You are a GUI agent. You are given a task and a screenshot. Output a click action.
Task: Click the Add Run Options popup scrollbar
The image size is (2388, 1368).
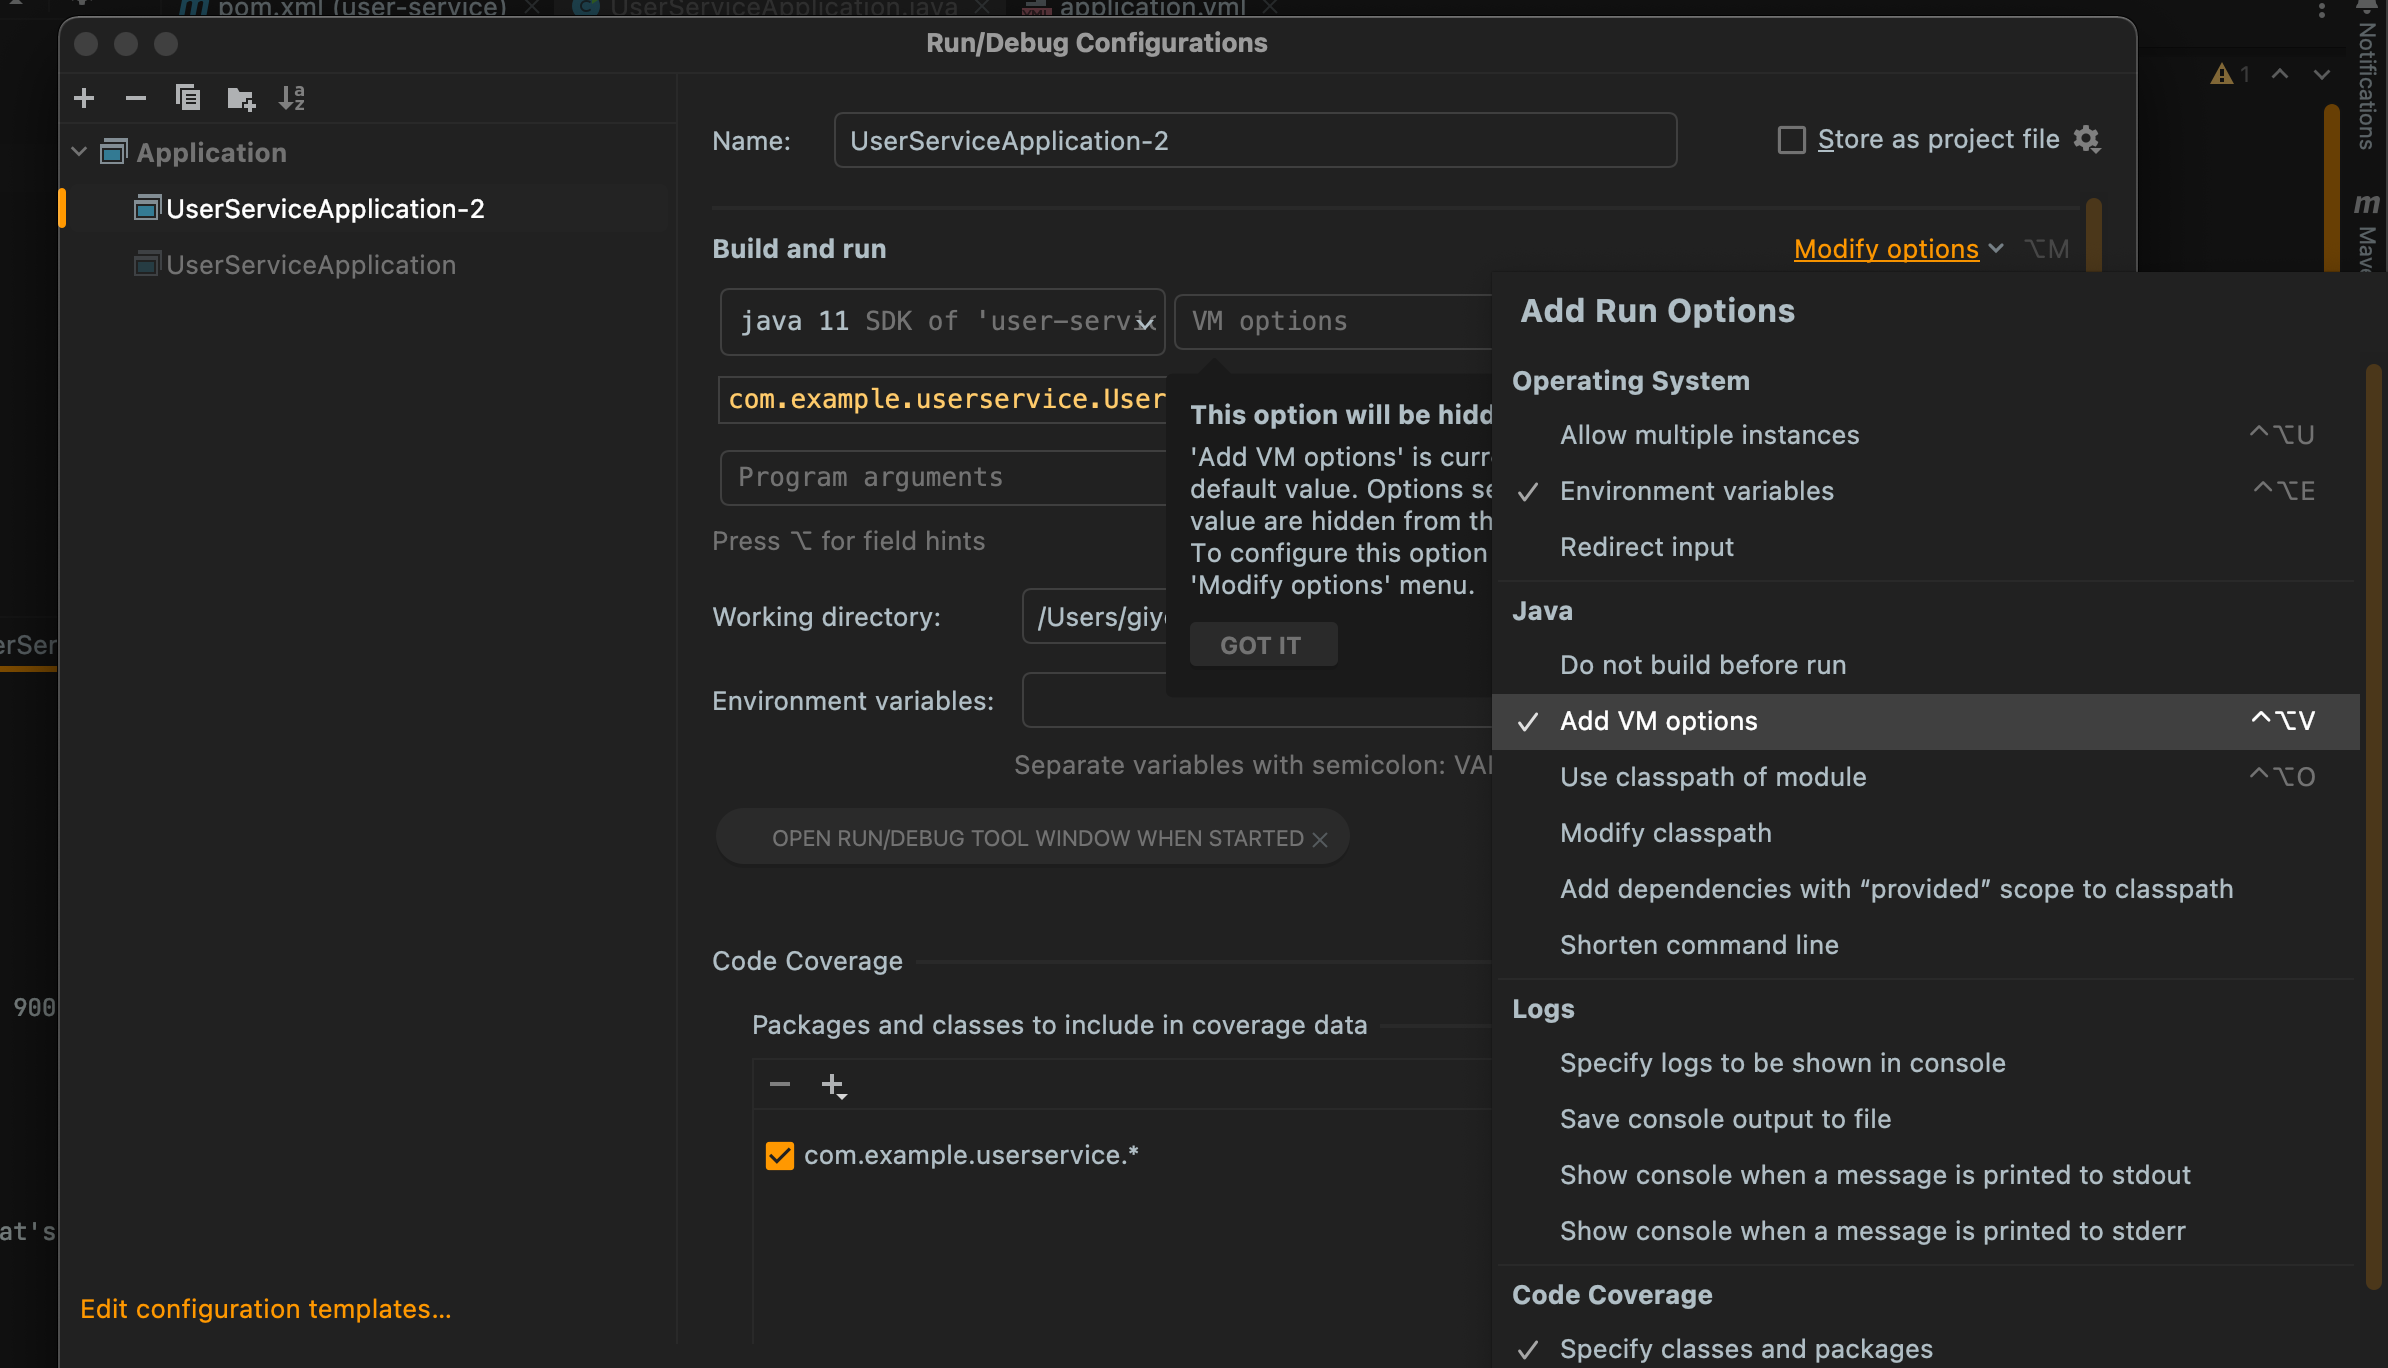coord(2373,828)
